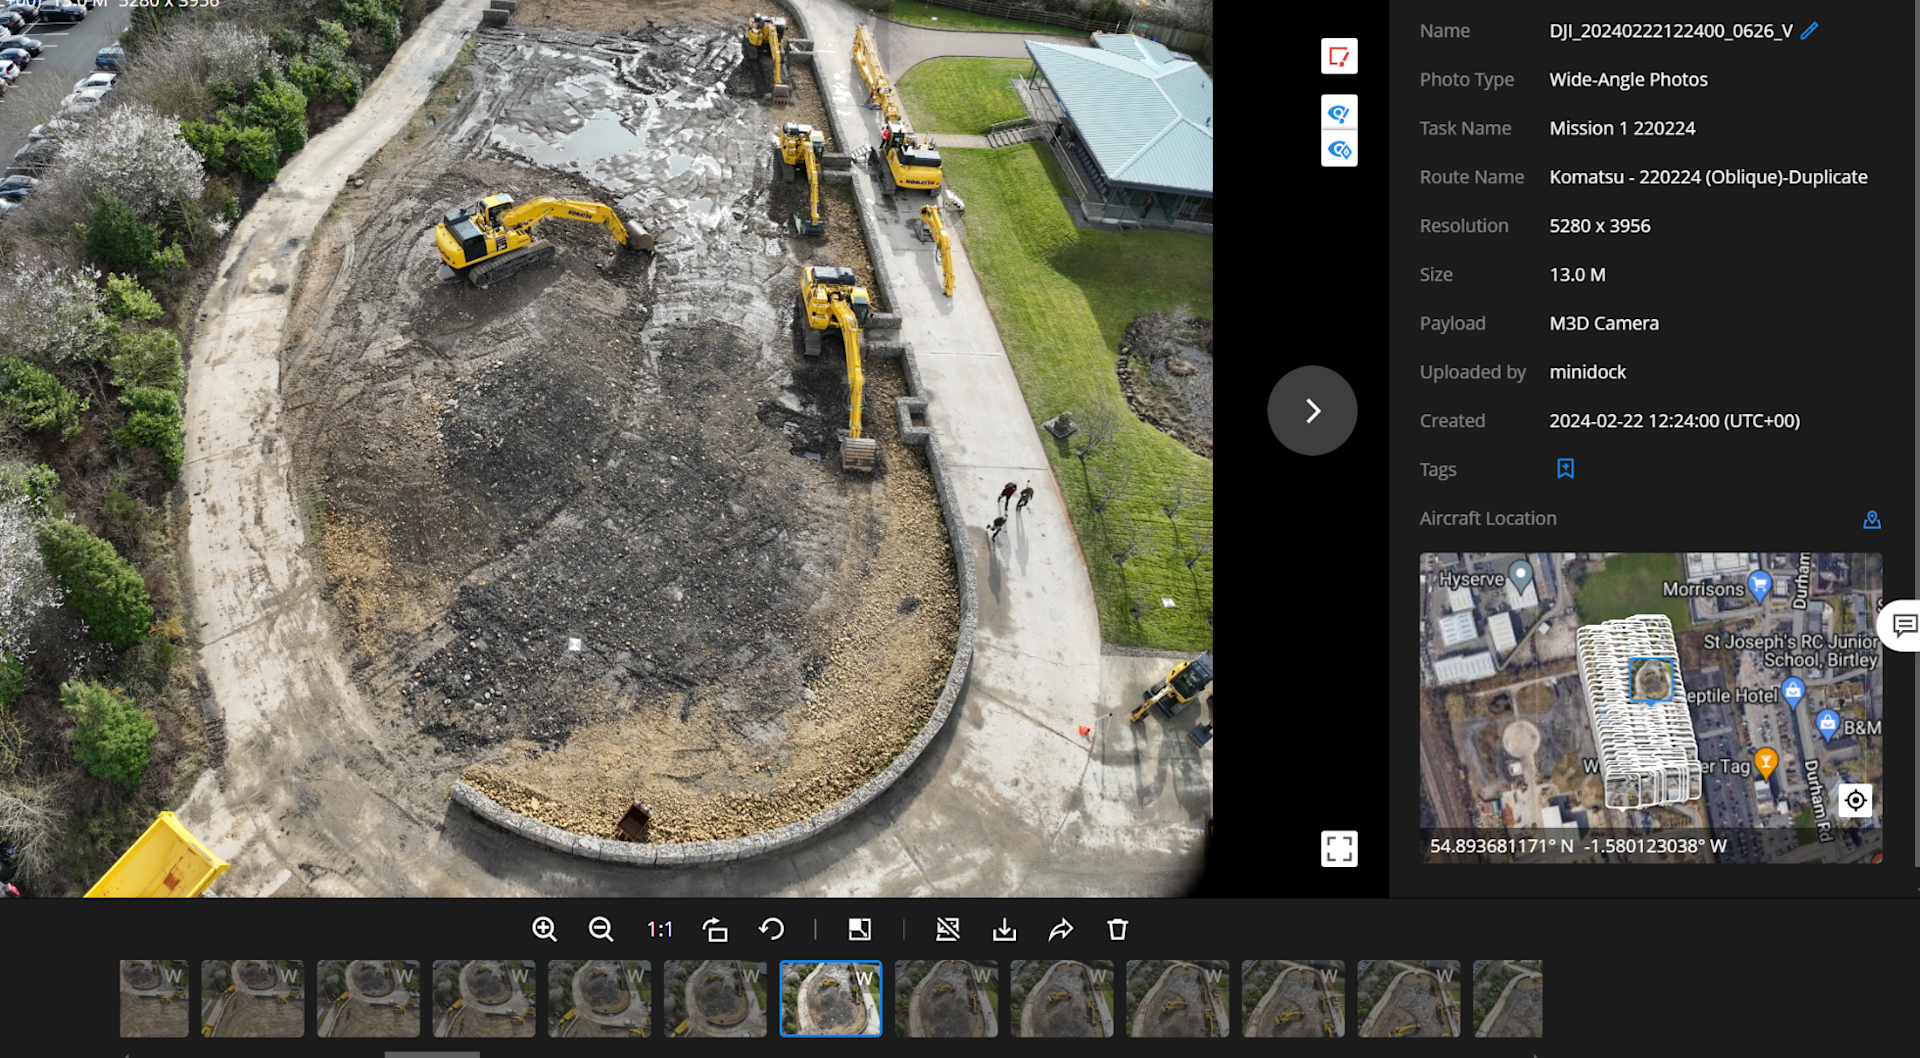Click the created timestamp '2024-02-22 12:24:00 (UTC+00)'
Image resolution: width=1920 pixels, height=1058 pixels.
pos(1675,421)
